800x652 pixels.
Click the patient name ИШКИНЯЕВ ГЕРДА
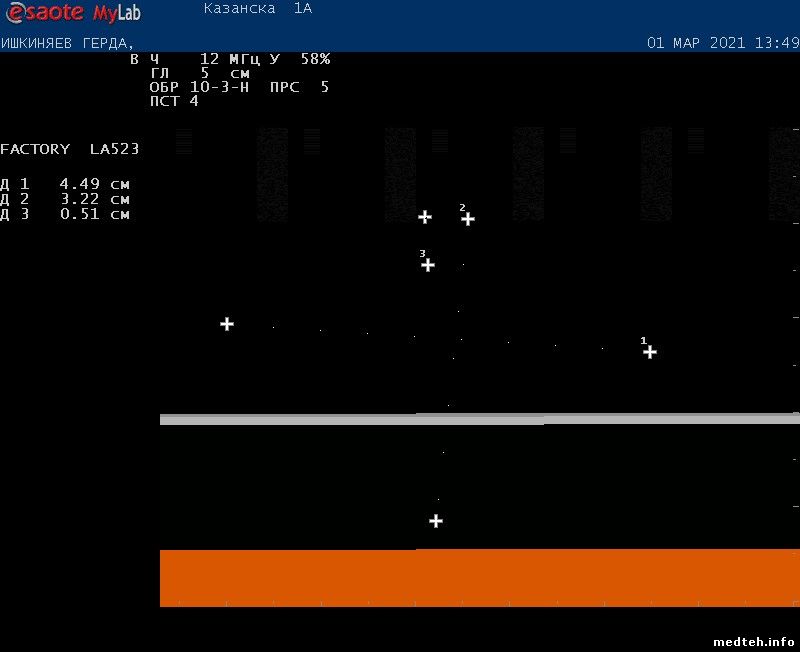66,43
